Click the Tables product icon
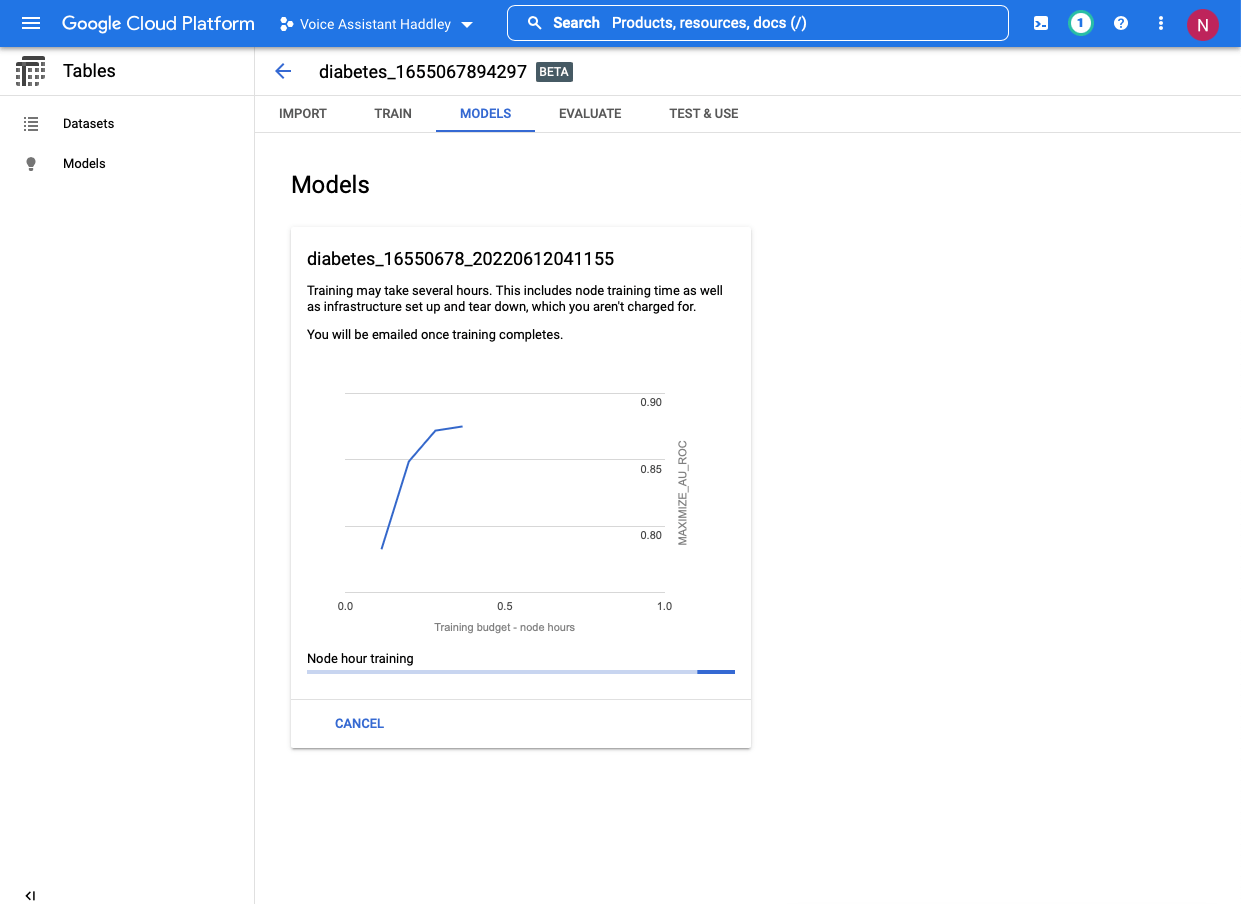Image resolution: width=1241 pixels, height=904 pixels. [x=31, y=71]
